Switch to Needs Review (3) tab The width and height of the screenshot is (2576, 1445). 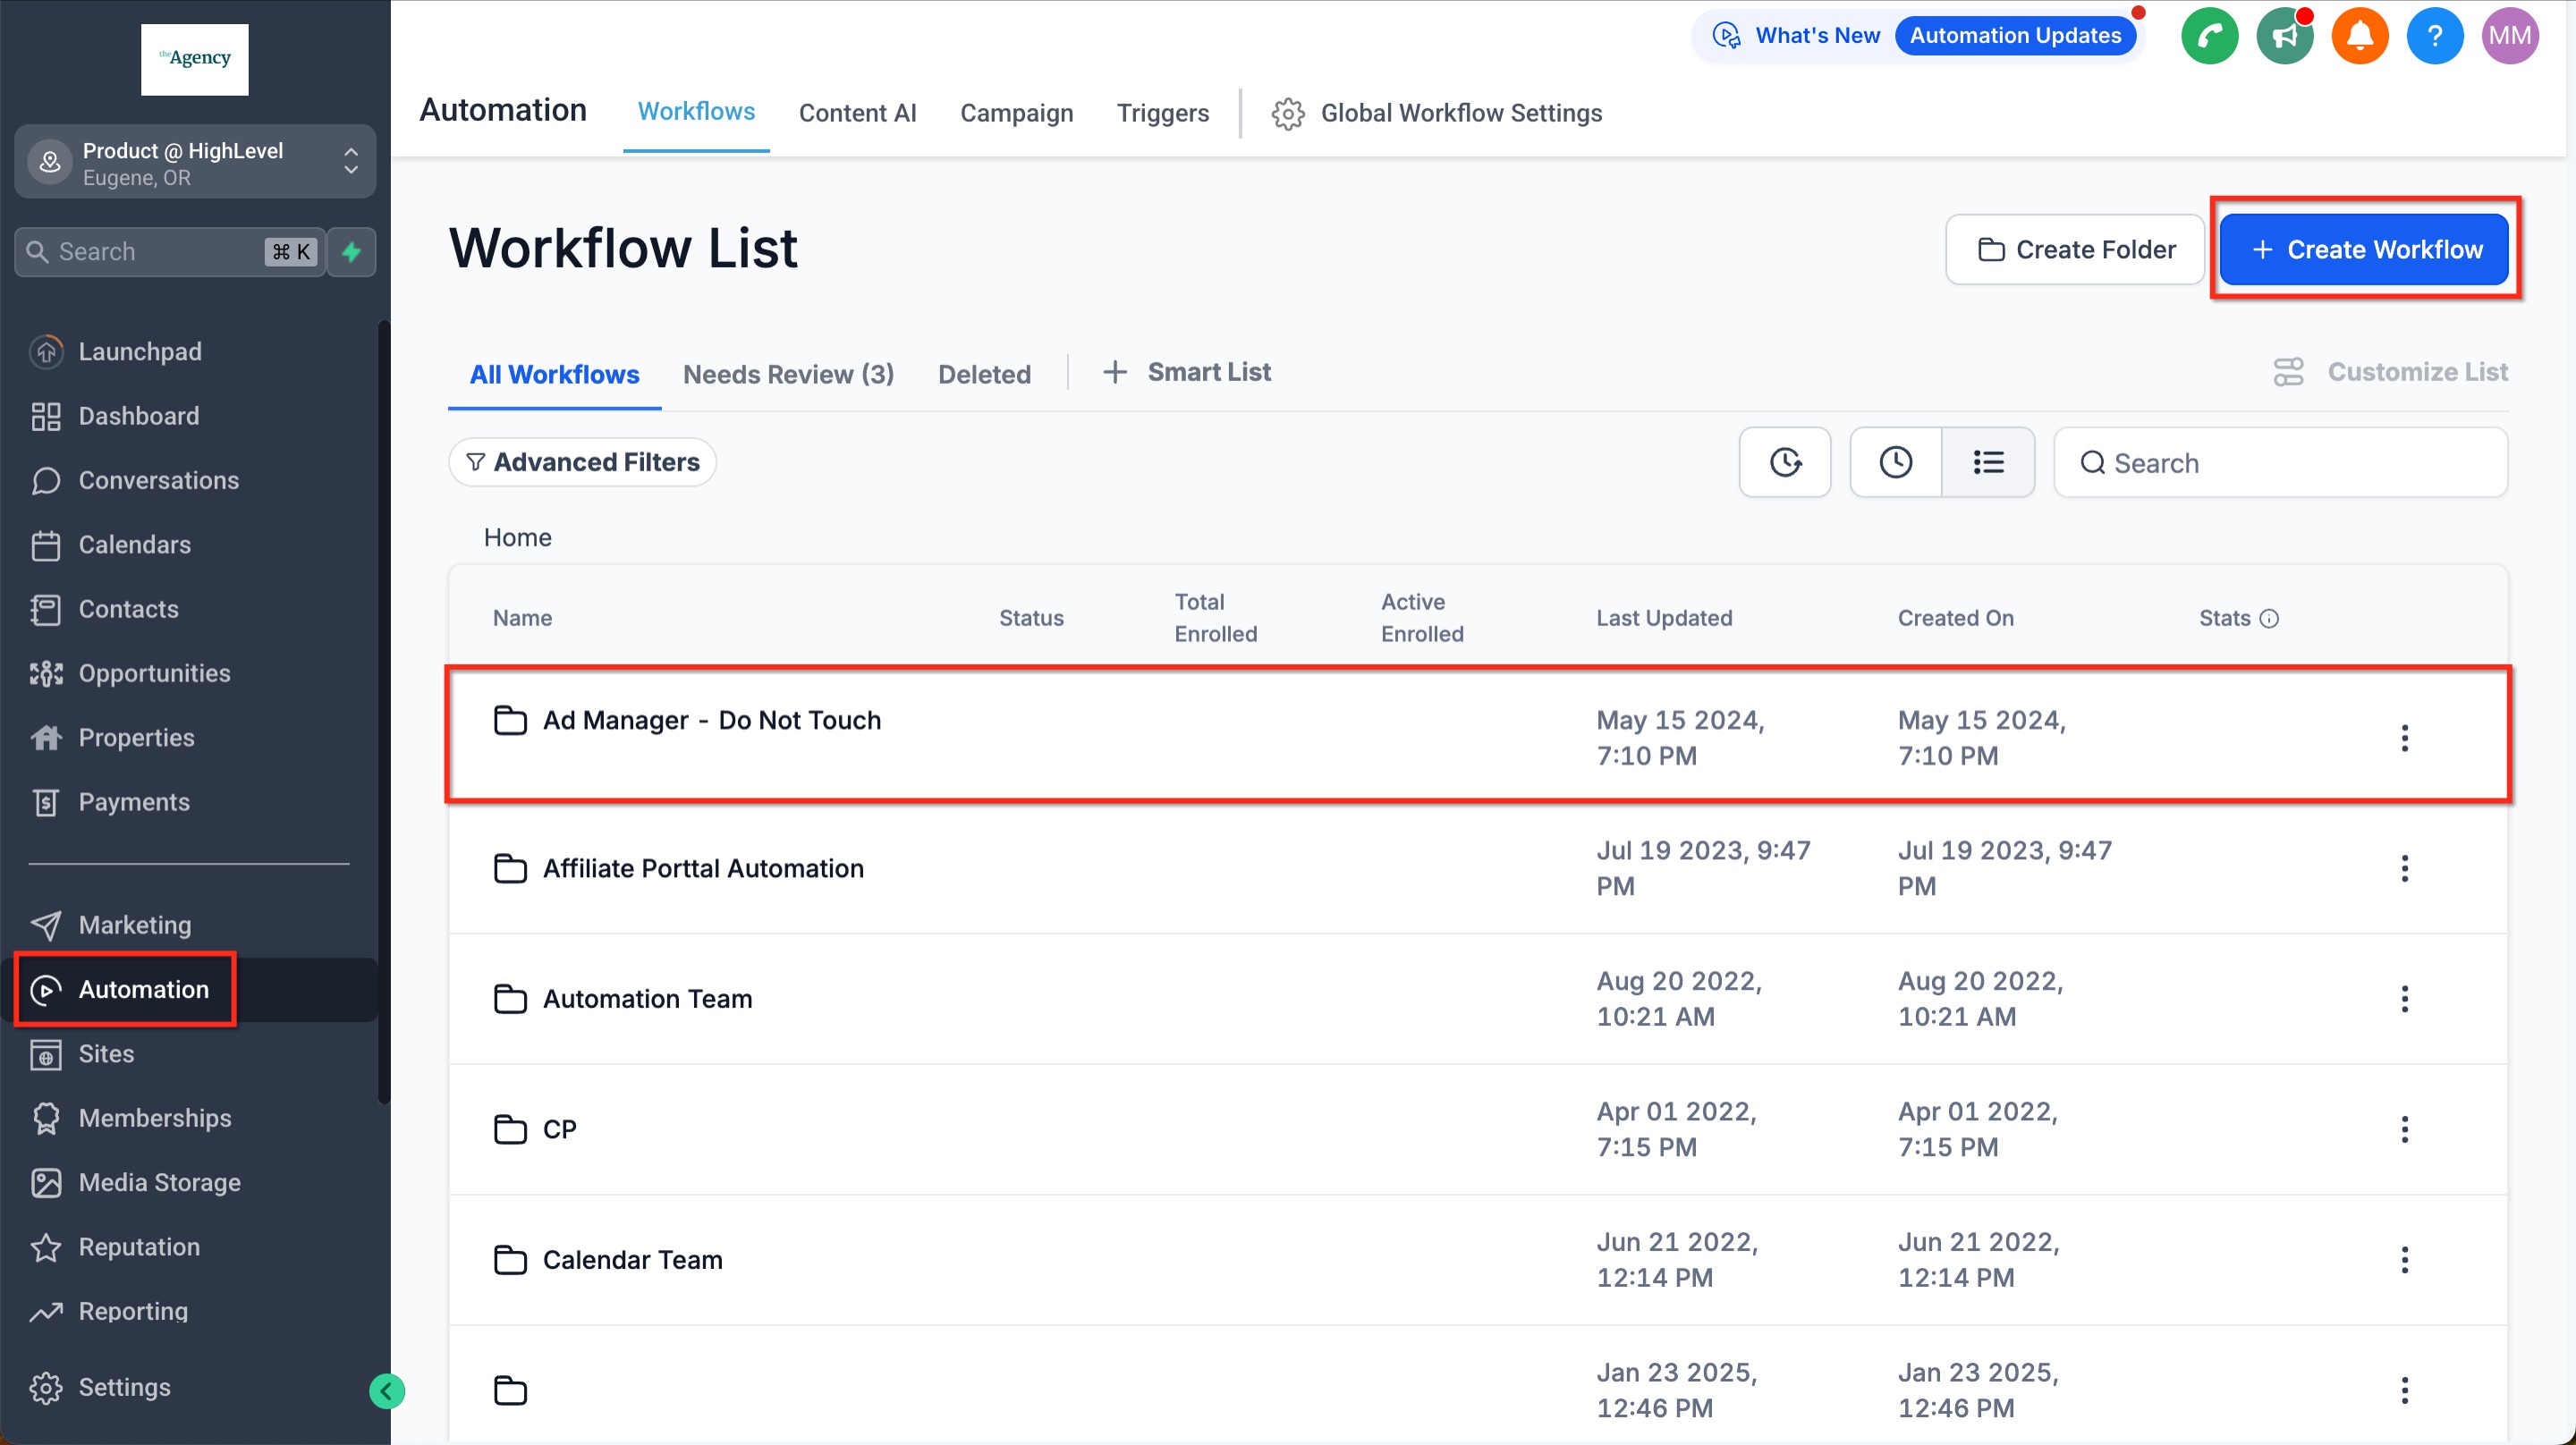pos(788,375)
